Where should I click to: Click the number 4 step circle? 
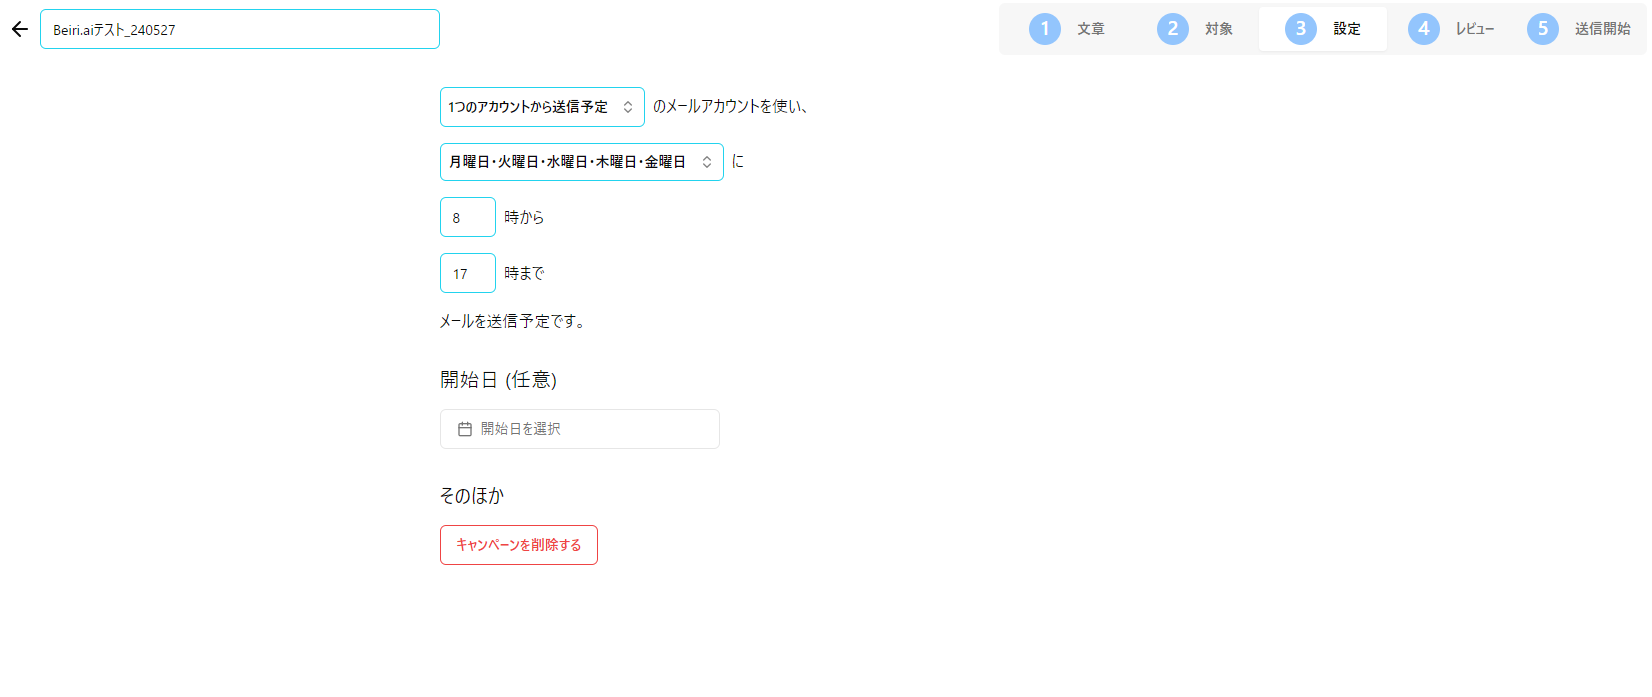(1423, 29)
